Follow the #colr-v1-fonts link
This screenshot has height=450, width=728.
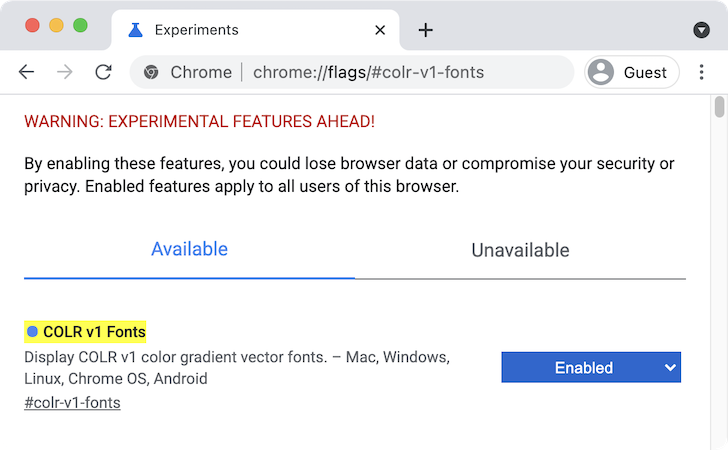tap(72, 403)
